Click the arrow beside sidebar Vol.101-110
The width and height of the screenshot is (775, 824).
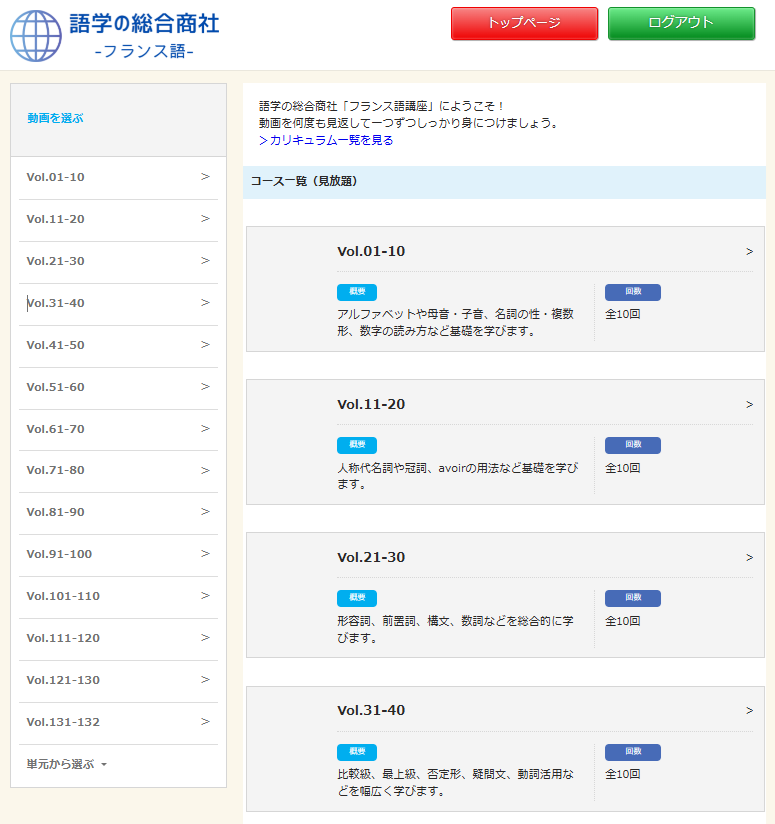pos(205,596)
